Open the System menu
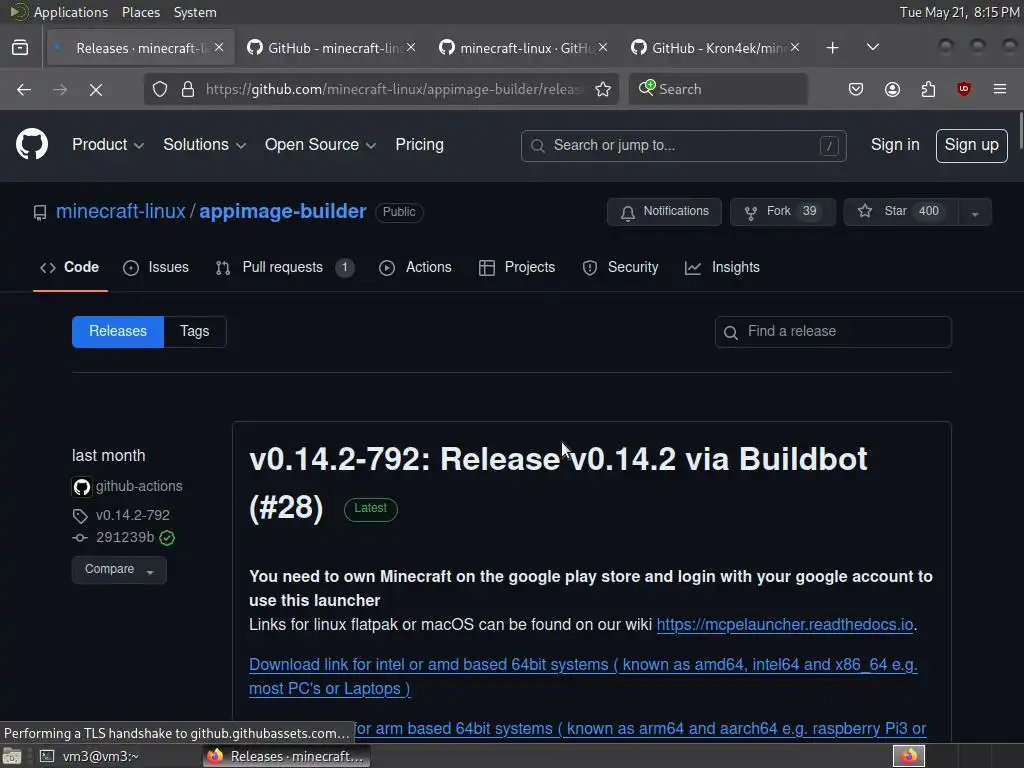Screen dimensions: 1024x768 point(195,12)
